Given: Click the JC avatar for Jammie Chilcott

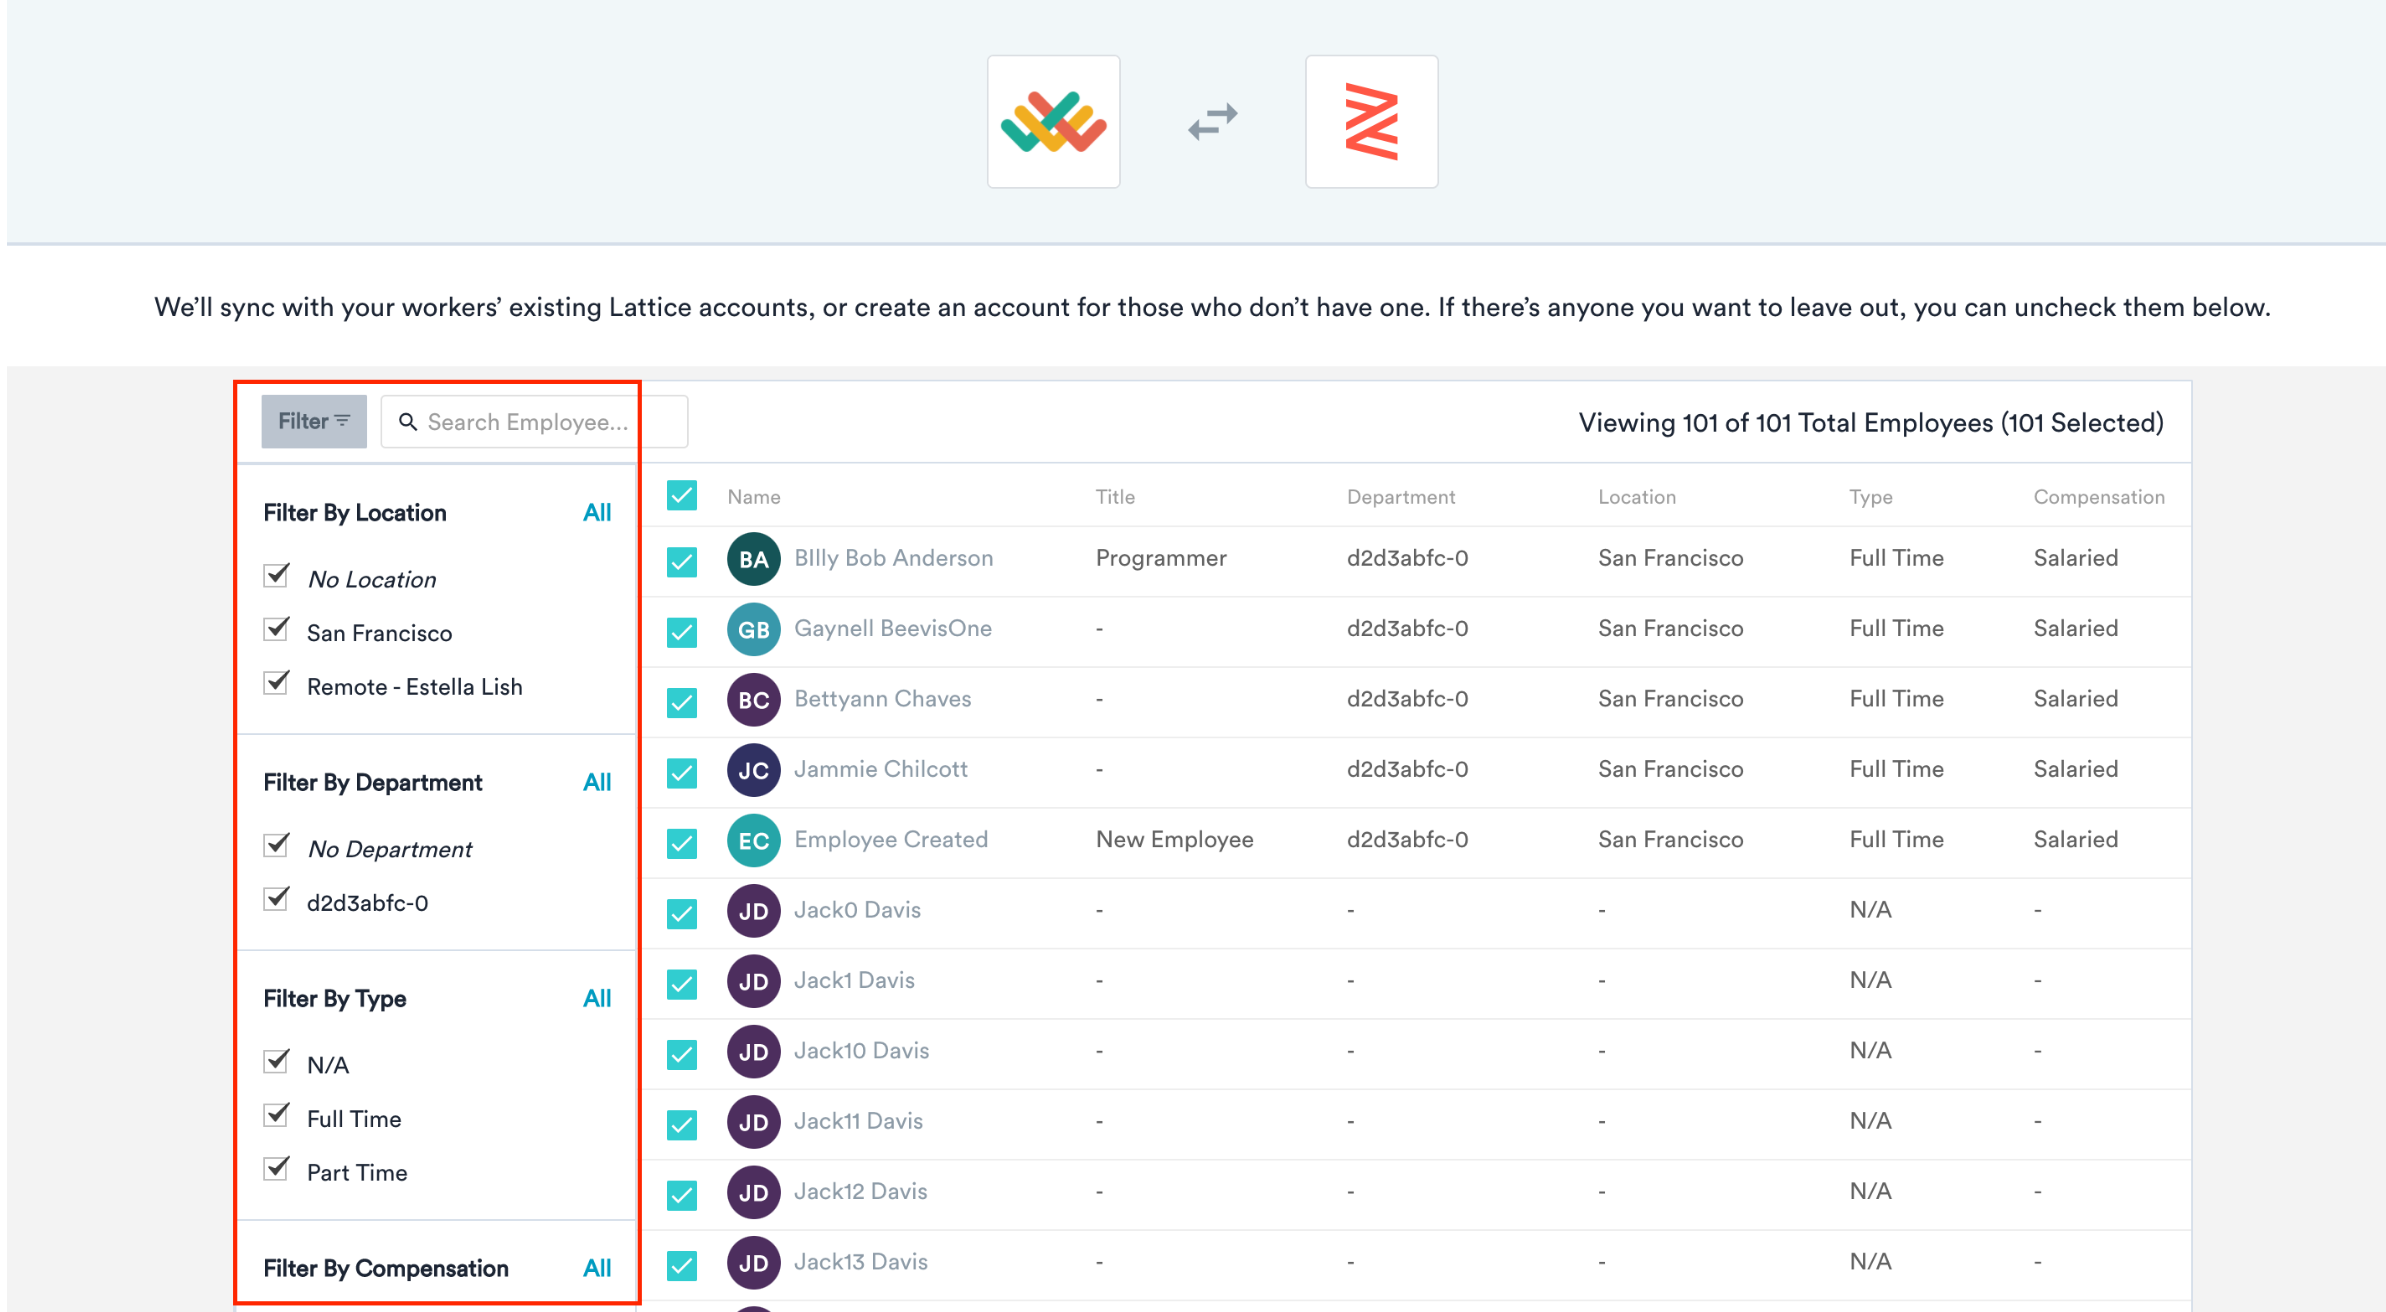Looking at the screenshot, I should point(753,770).
